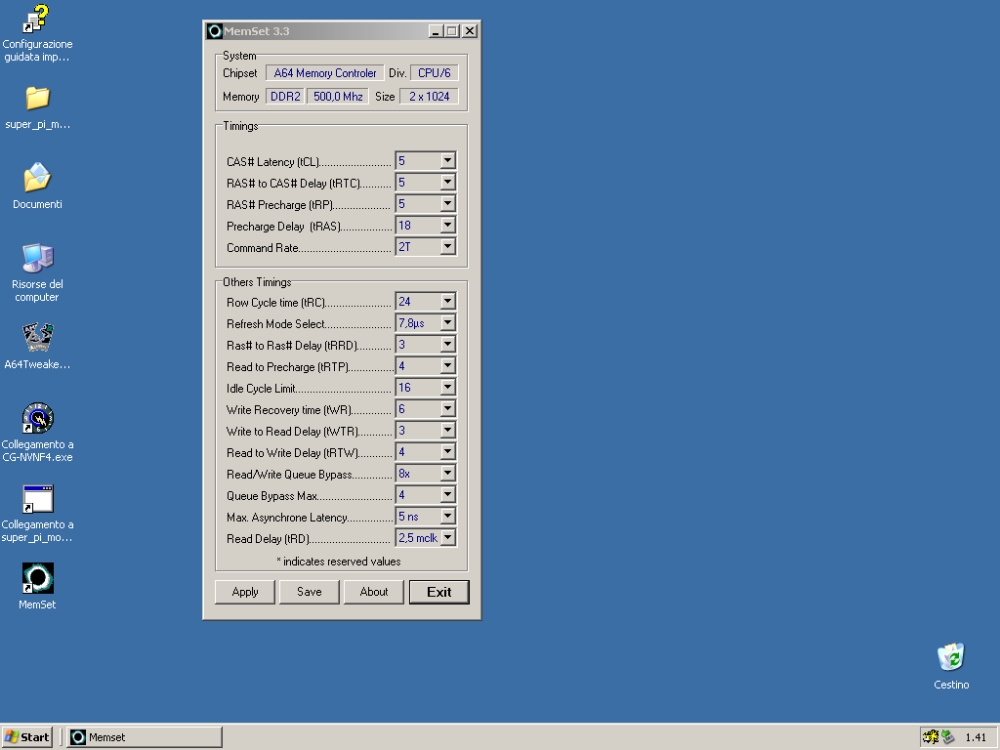Screen dimensions: 1000x750
Task: Open the Idle Cycle Limit dropdown
Action: 448,388
